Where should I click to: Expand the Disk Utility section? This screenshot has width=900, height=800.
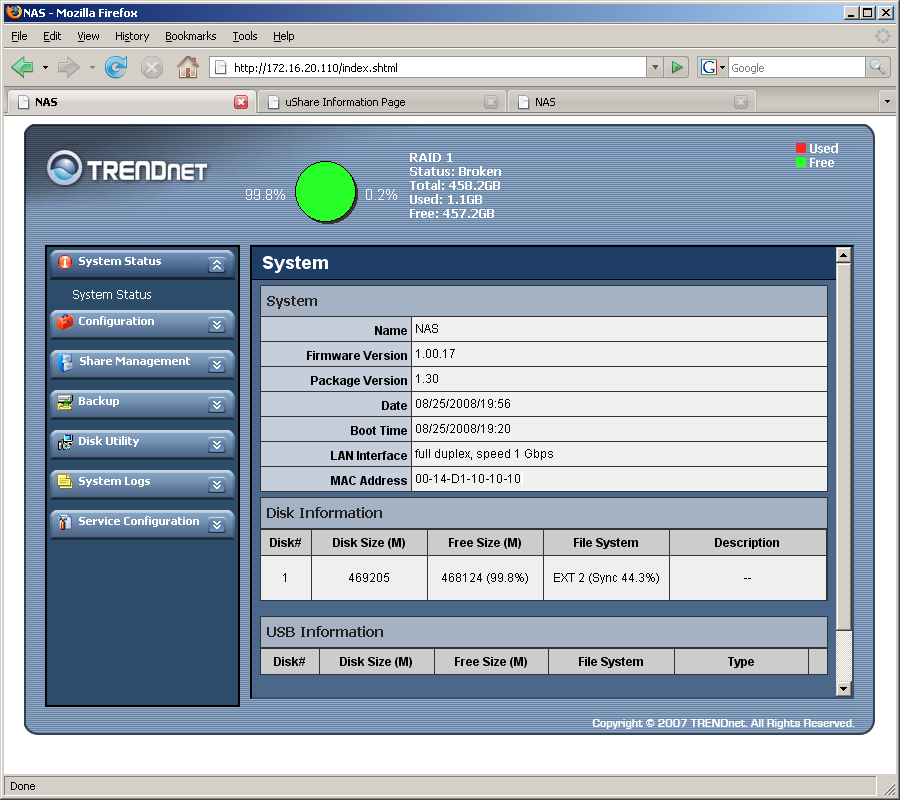[x=216, y=445]
